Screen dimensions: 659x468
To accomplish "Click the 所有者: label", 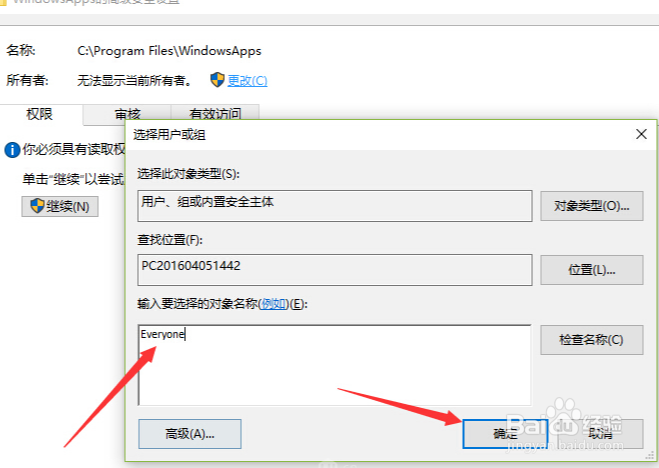I will click(x=27, y=80).
